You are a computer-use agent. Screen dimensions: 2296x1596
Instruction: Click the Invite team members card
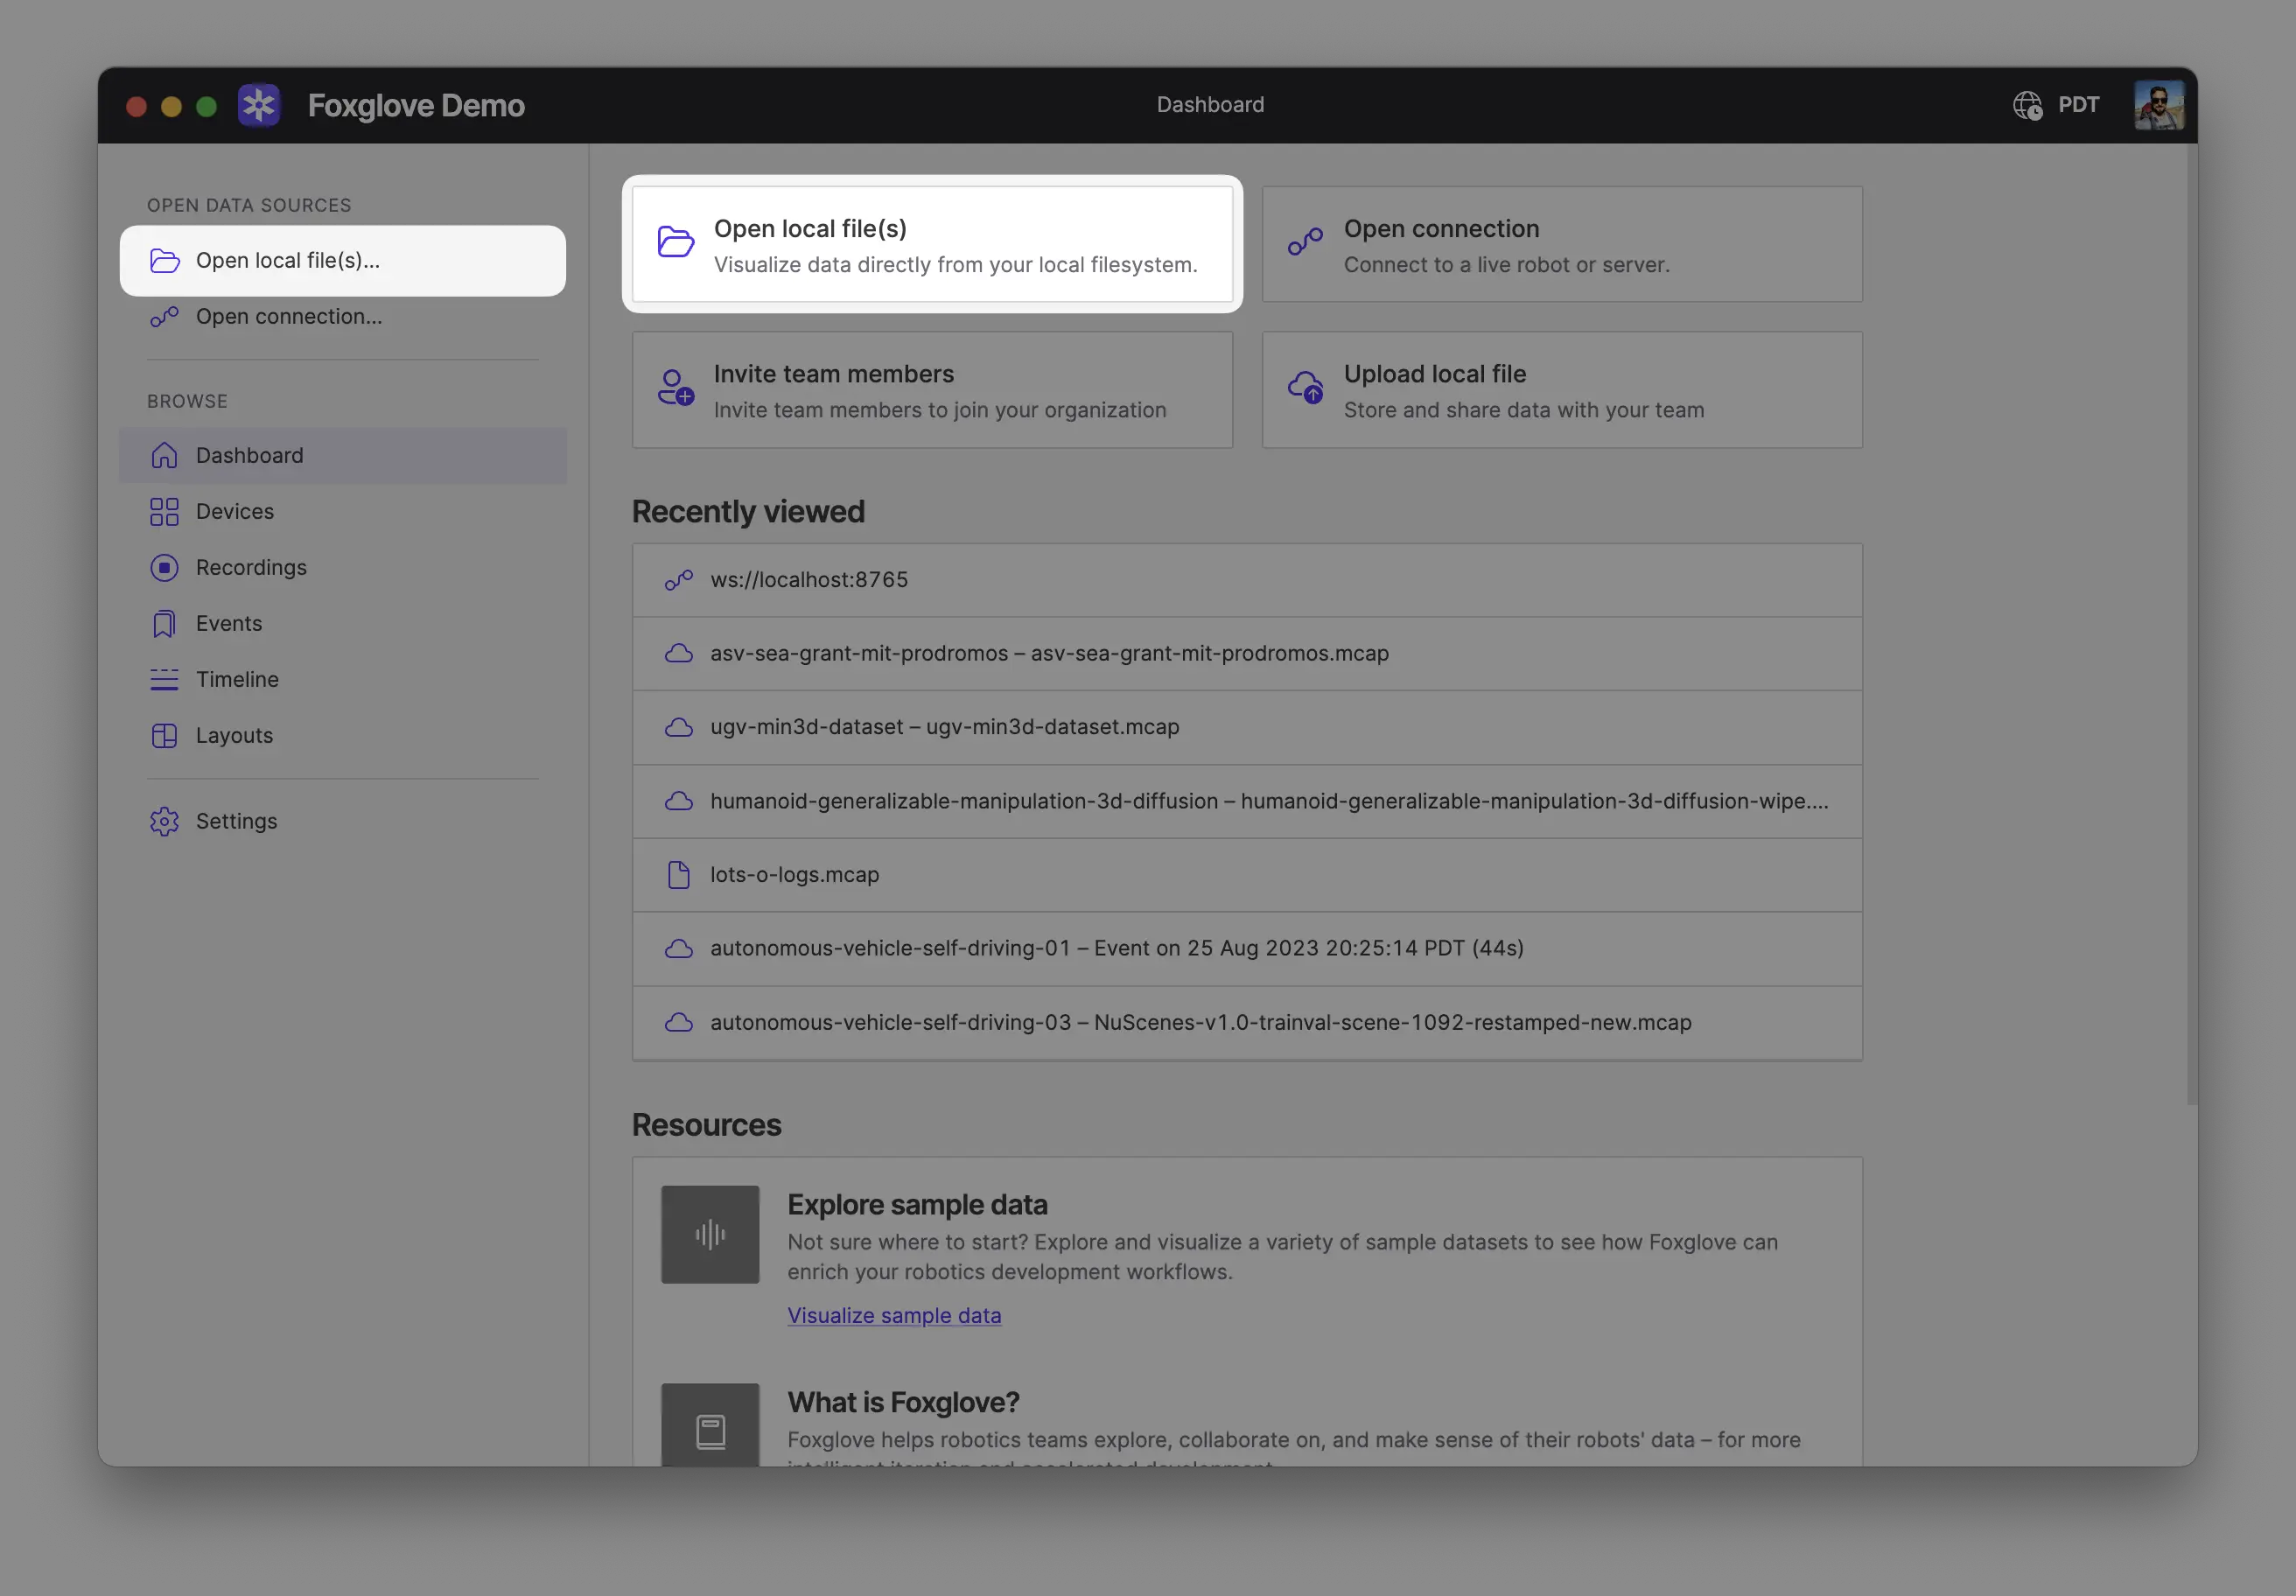click(932, 390)
